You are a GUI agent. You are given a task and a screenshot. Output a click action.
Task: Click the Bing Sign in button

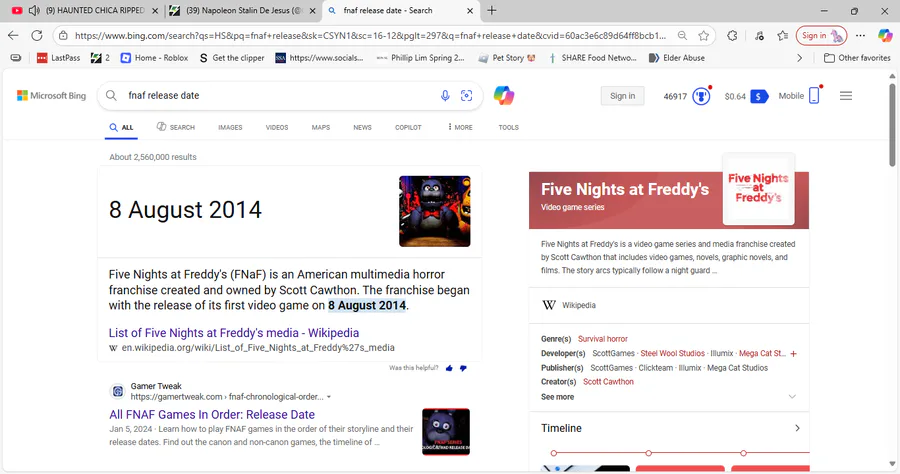(x=622, y=96)
